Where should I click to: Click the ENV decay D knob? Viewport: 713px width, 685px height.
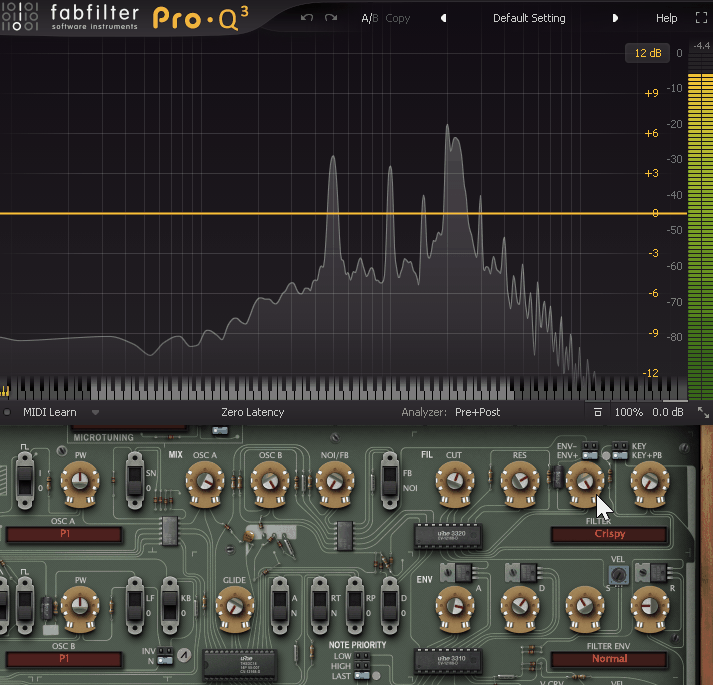[520, 606]
